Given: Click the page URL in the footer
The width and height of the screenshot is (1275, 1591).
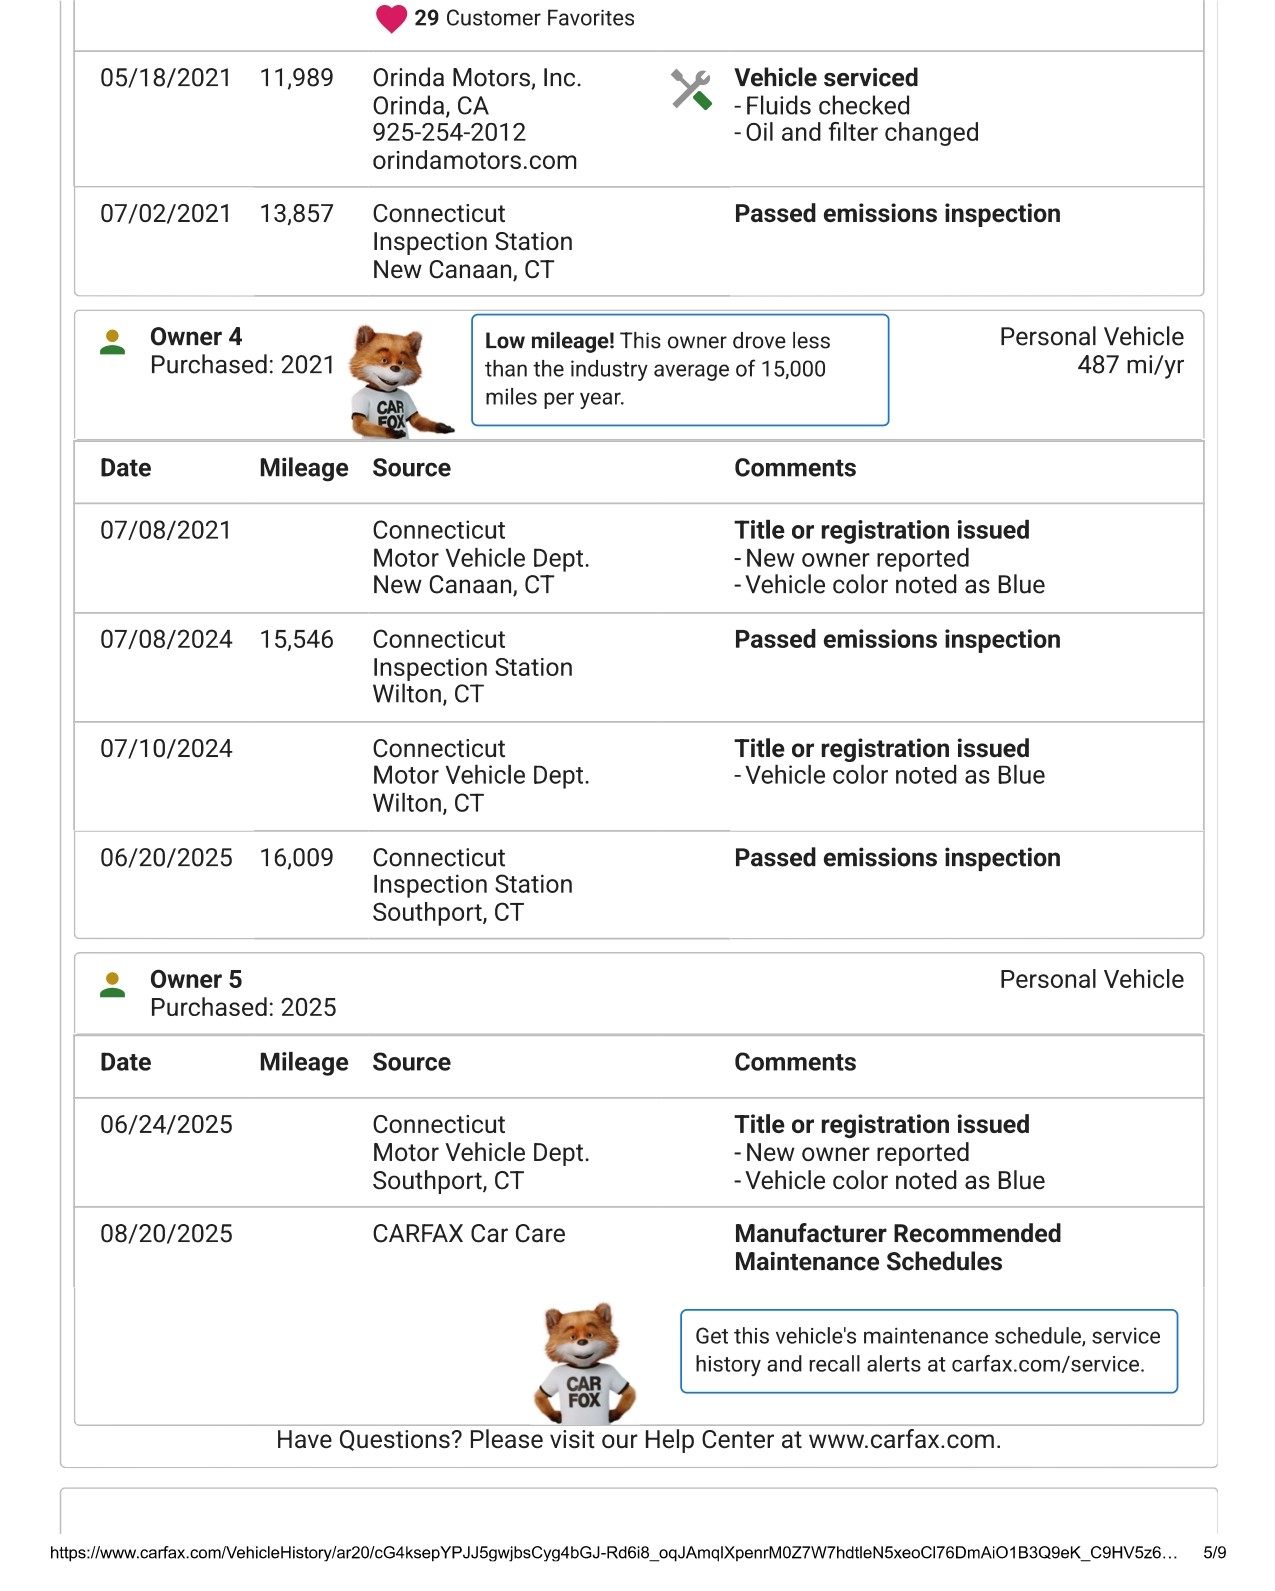Looking at the screenshot, I should coord(613,1553).
